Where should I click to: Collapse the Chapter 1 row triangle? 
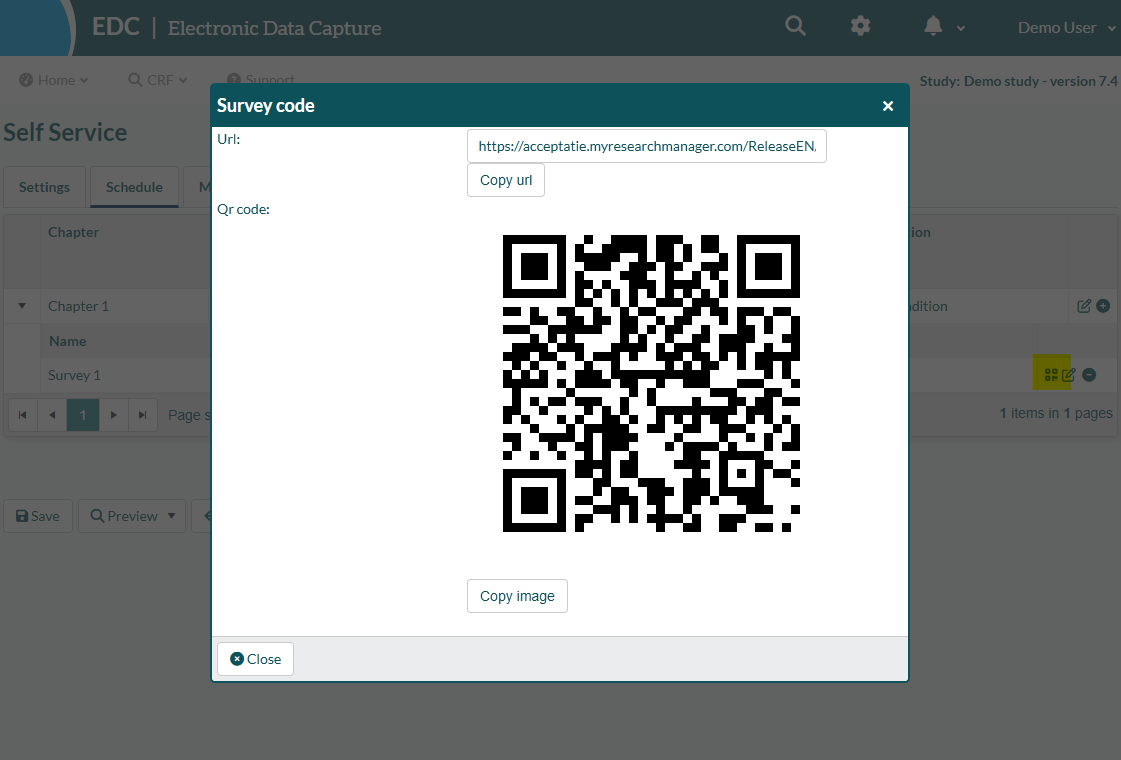22,306
